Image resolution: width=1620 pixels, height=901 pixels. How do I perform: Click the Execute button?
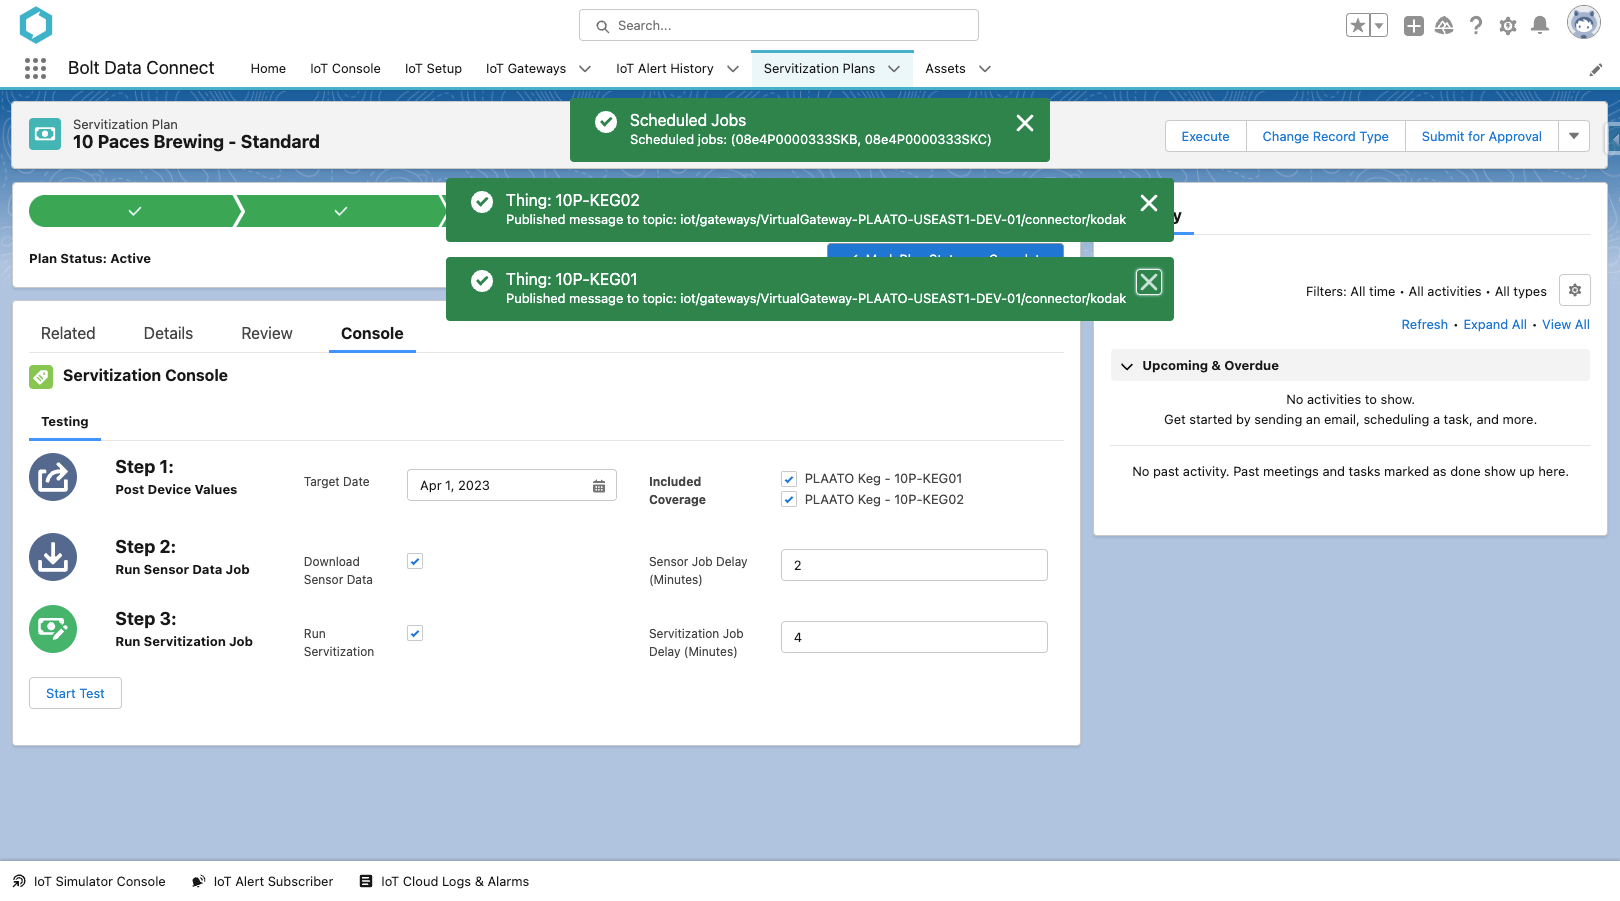coord(1206,136)
